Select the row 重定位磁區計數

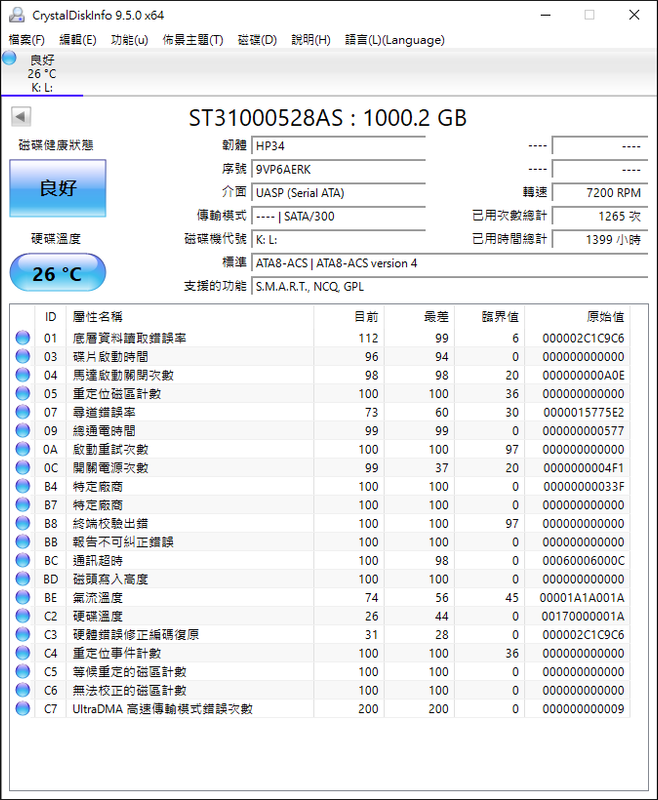(x=322, y=393)
